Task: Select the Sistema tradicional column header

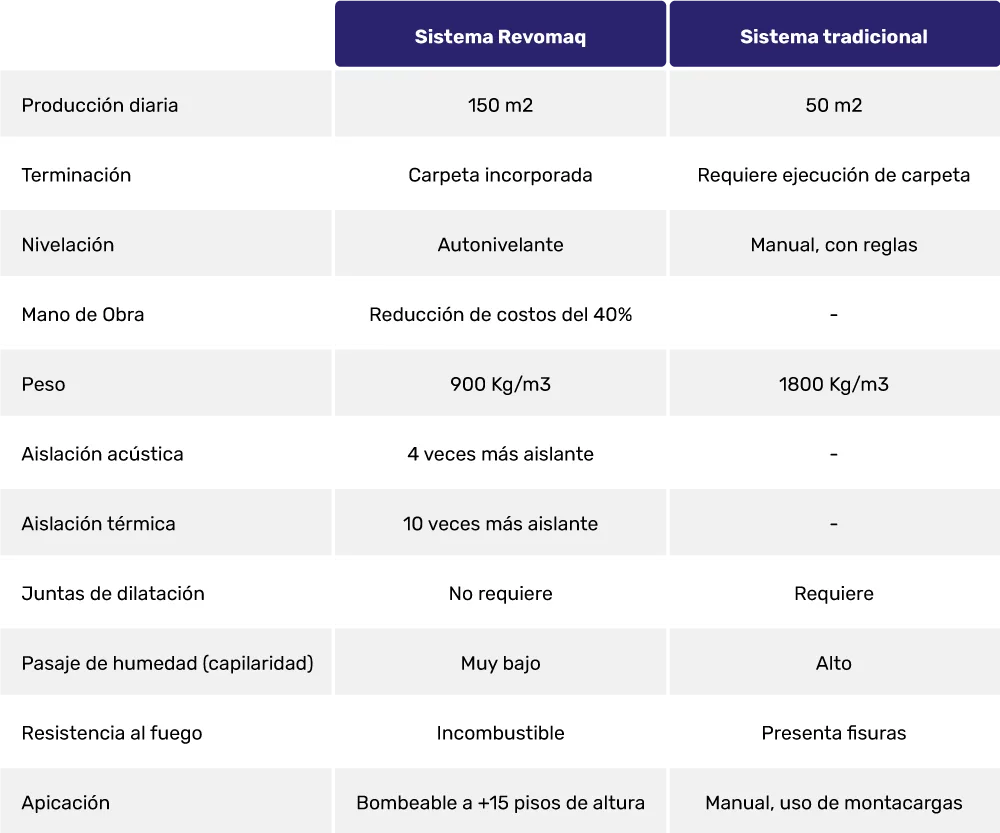Action: click(834, 34)
